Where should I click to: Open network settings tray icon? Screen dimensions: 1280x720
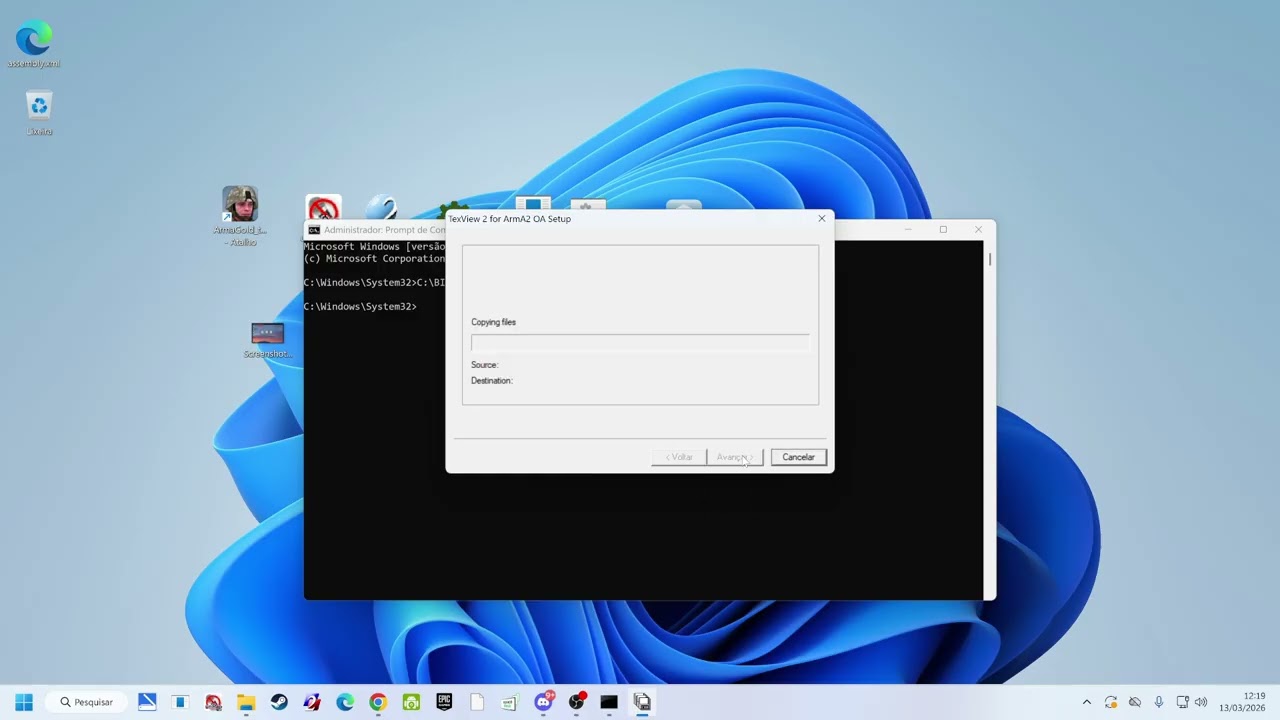1183,702
